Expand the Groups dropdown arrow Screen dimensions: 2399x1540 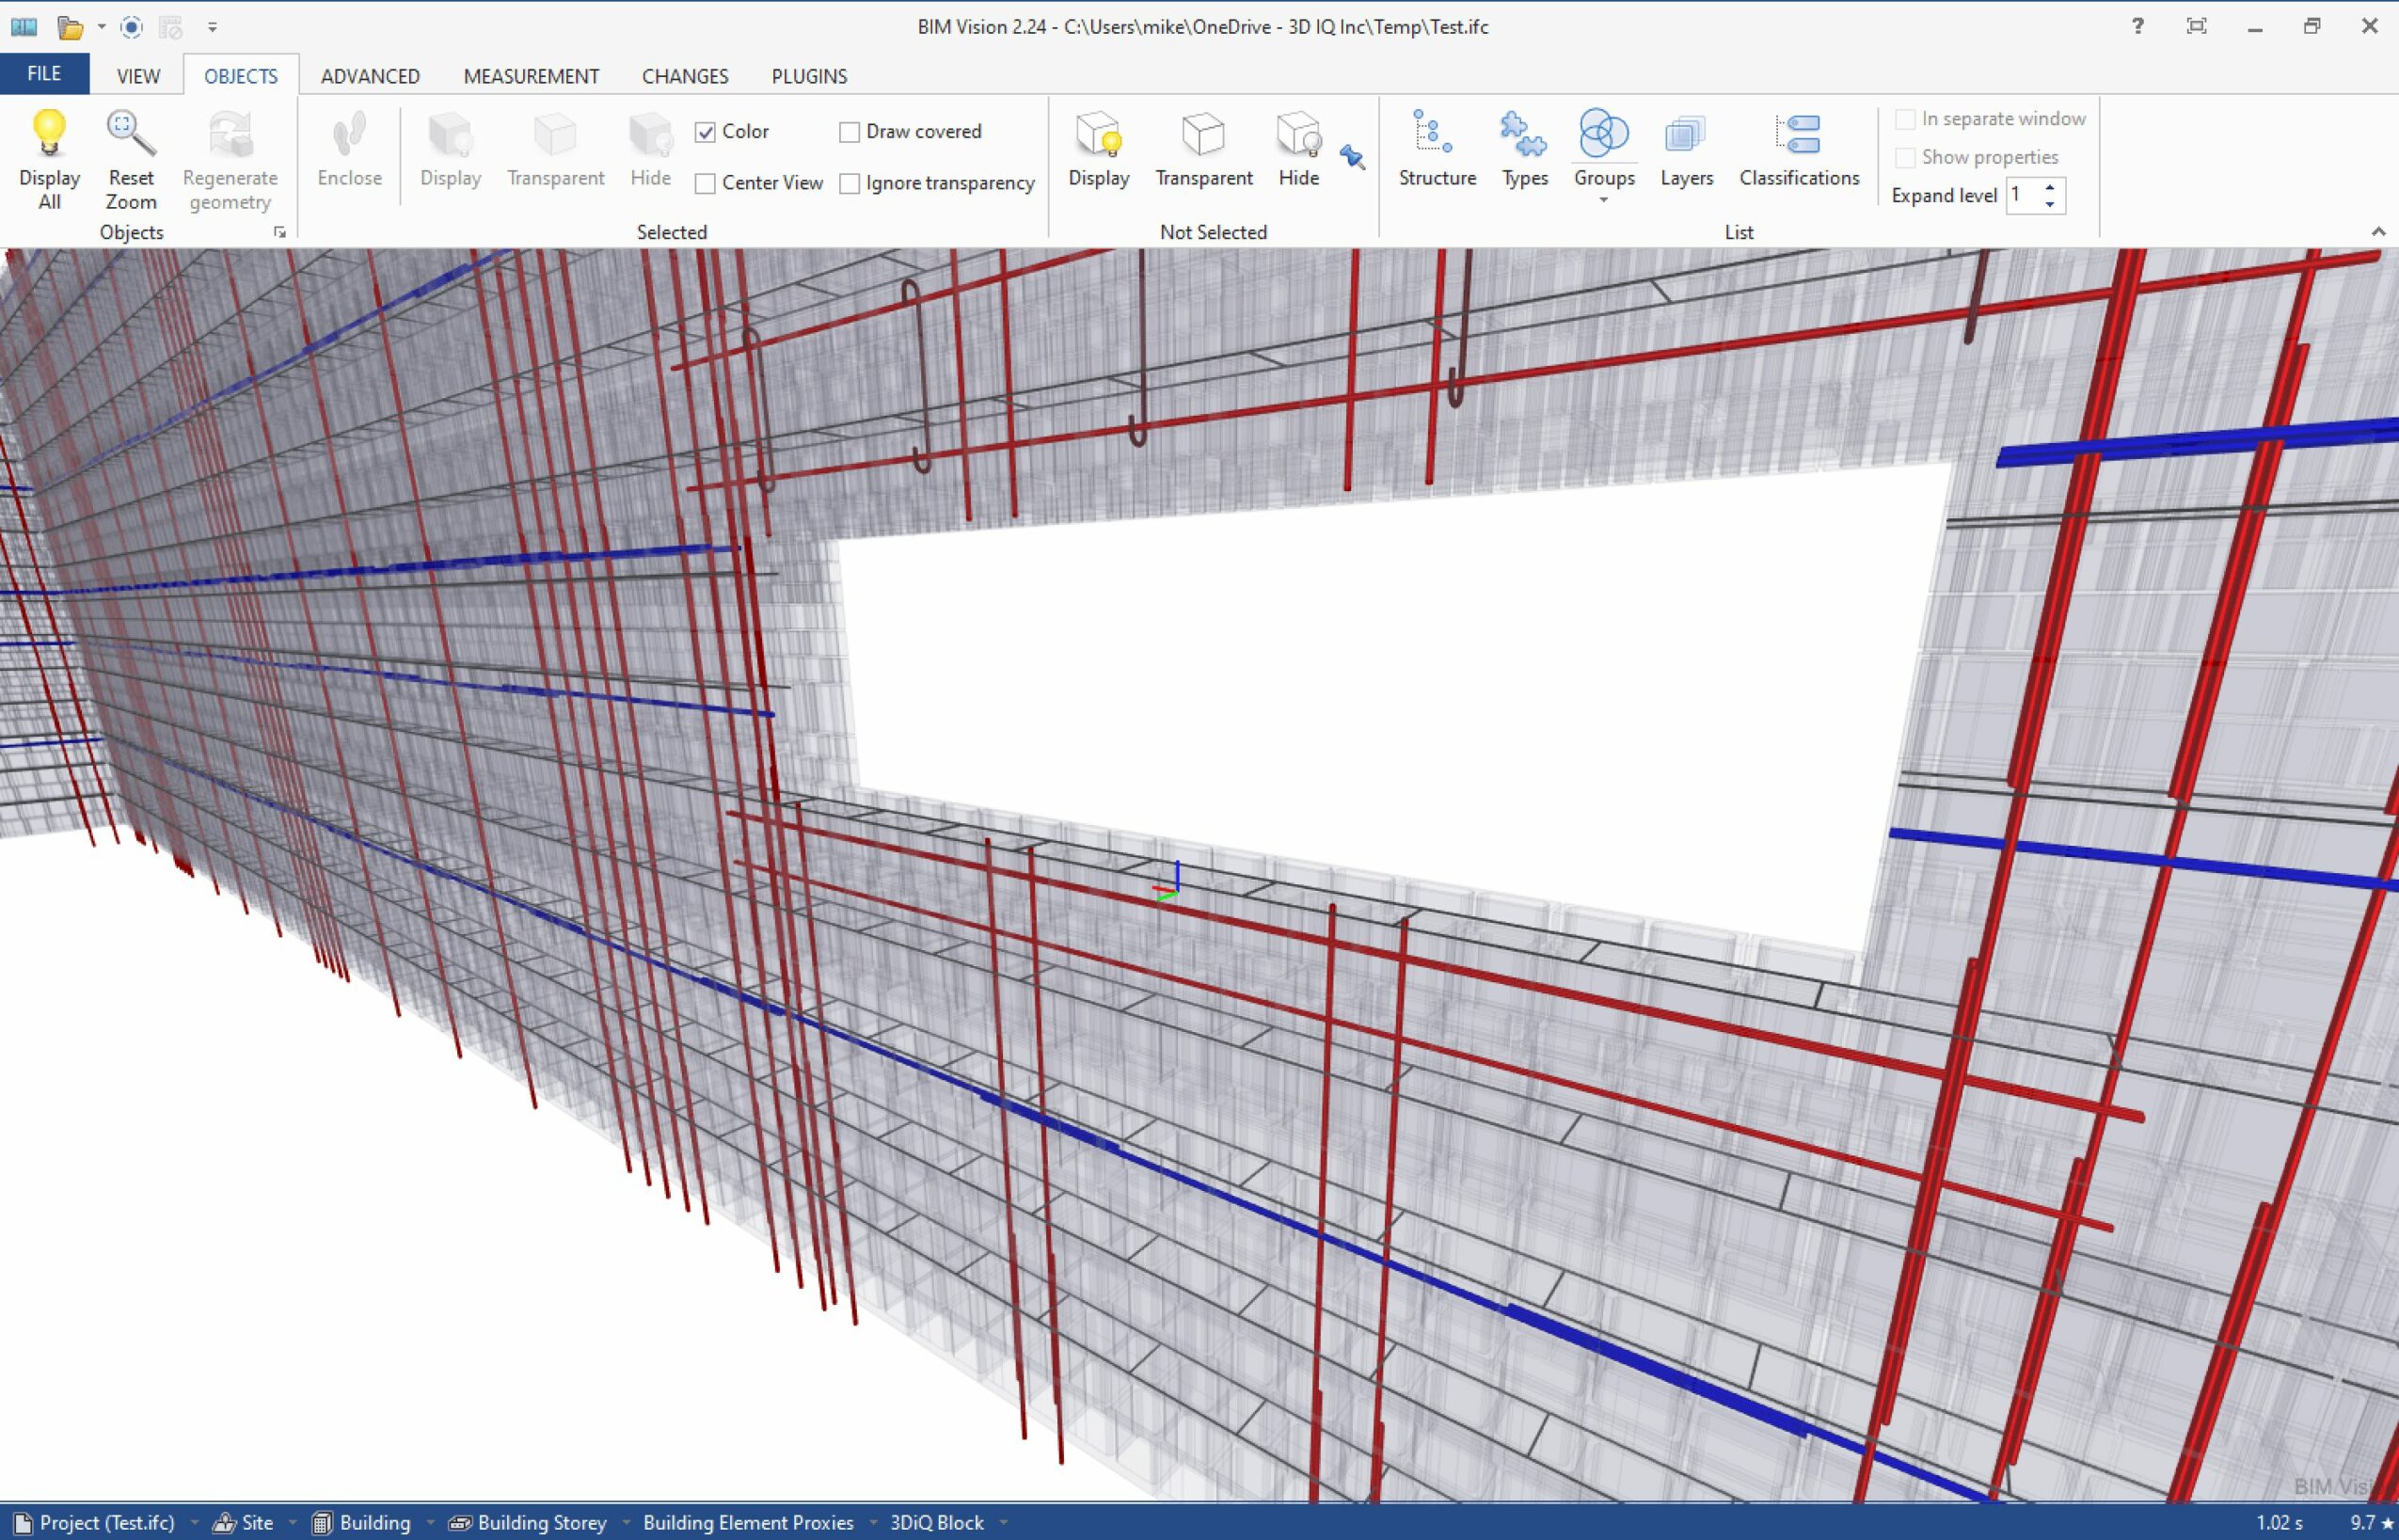click(x=1603, y=200)
